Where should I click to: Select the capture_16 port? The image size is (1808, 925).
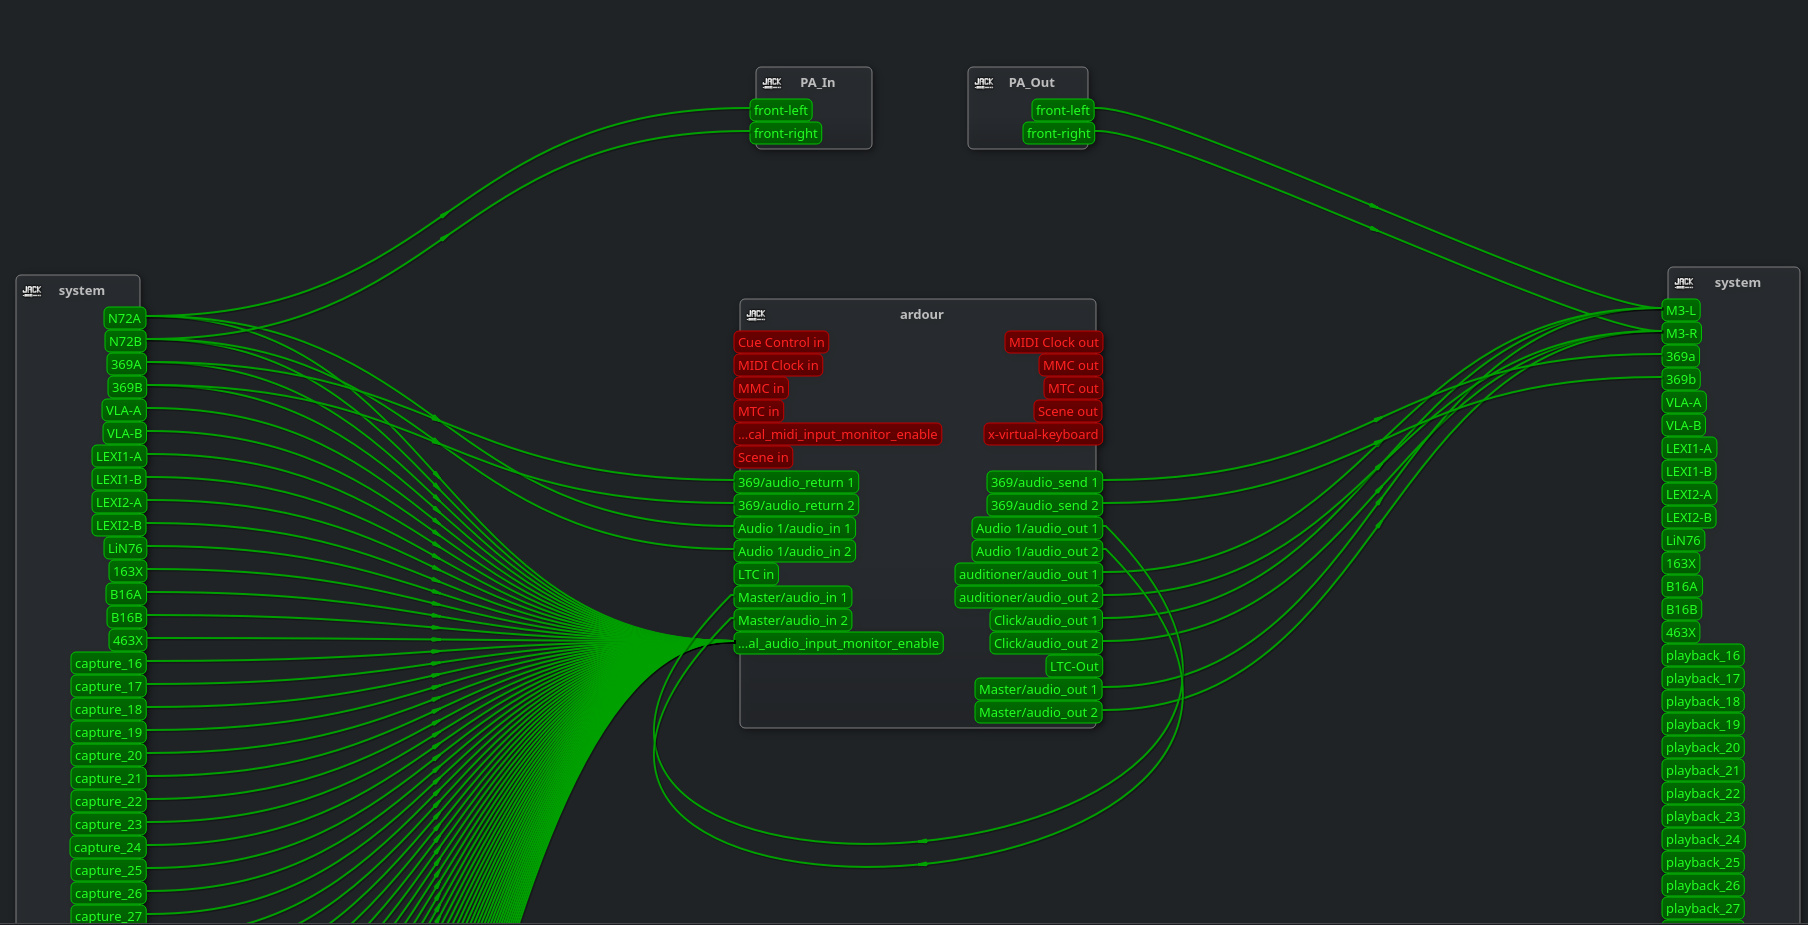coord(109,664)
